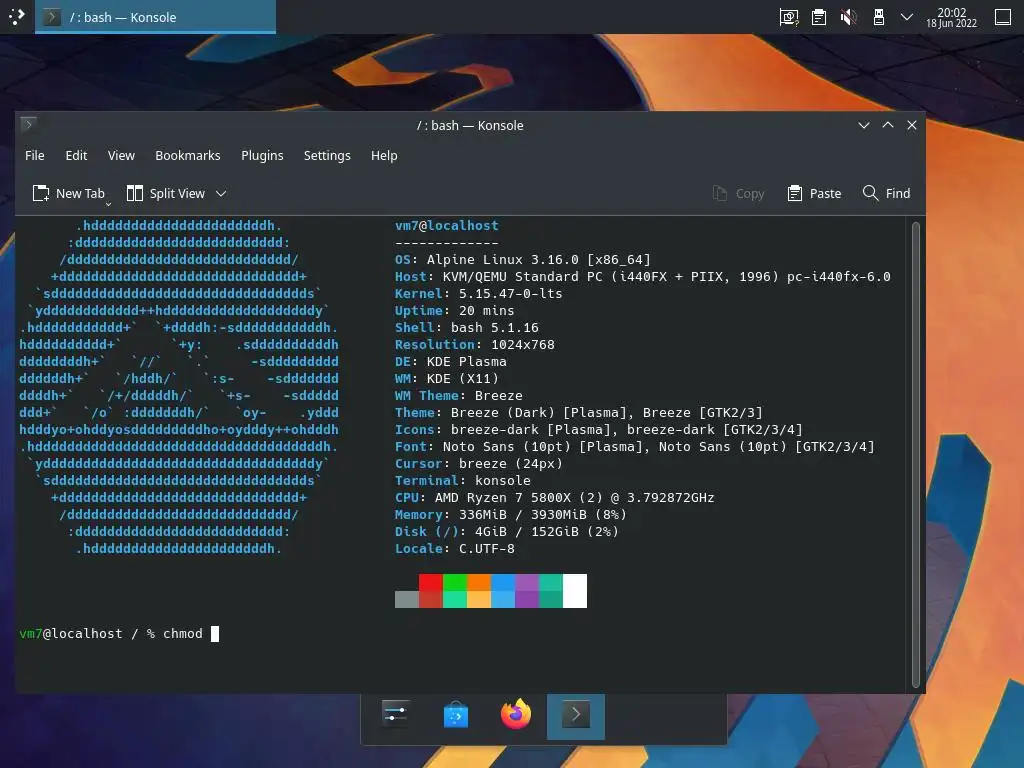Click the Konsole window menu icon in titlebar
Viewport: 1024px width, 768px height.
coord(29,123)
